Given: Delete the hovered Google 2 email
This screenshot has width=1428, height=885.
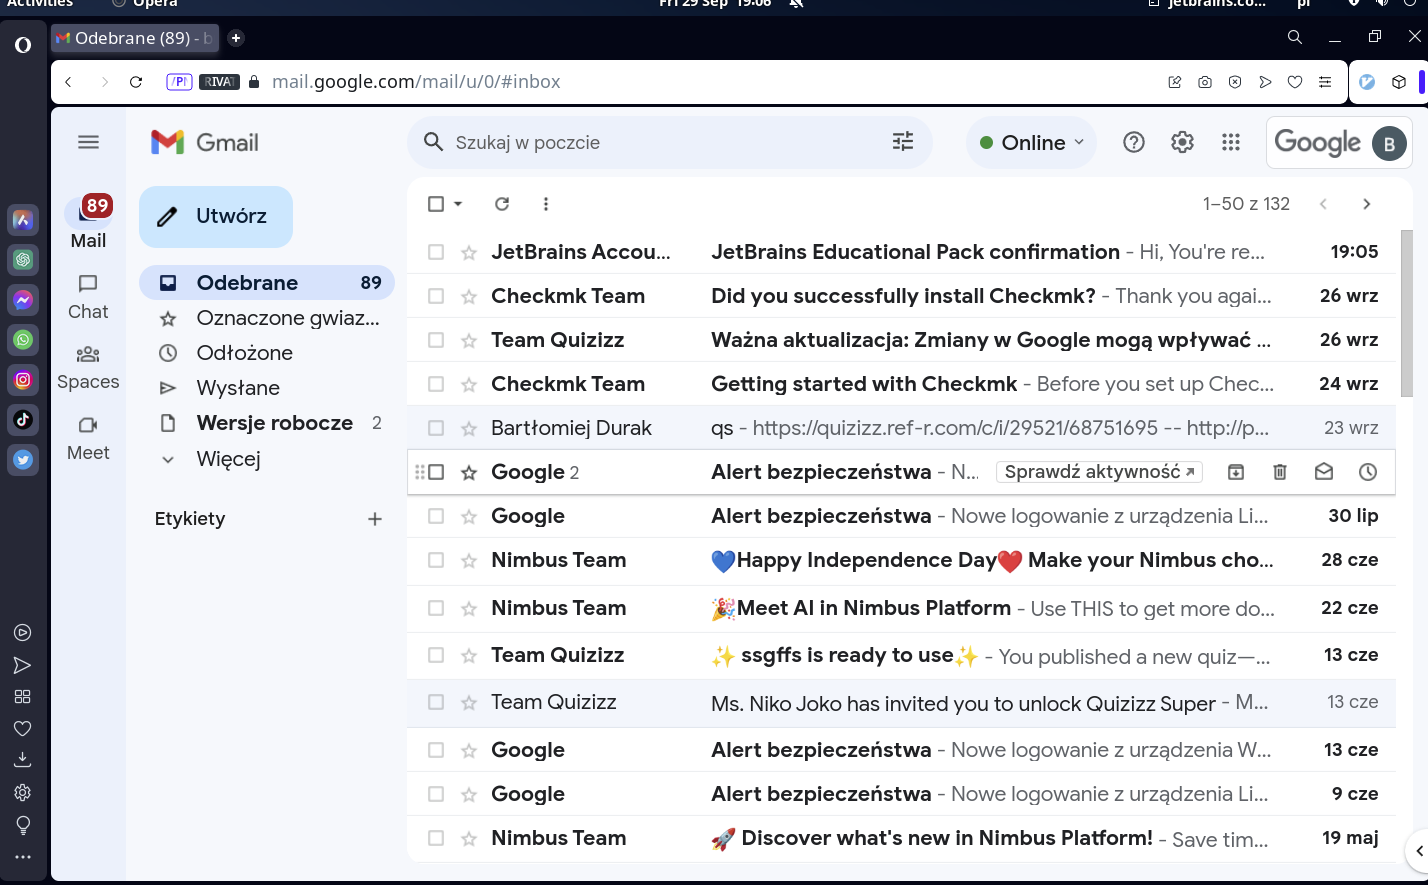Looking at the screenshot, I should [x=1279, y=472].
